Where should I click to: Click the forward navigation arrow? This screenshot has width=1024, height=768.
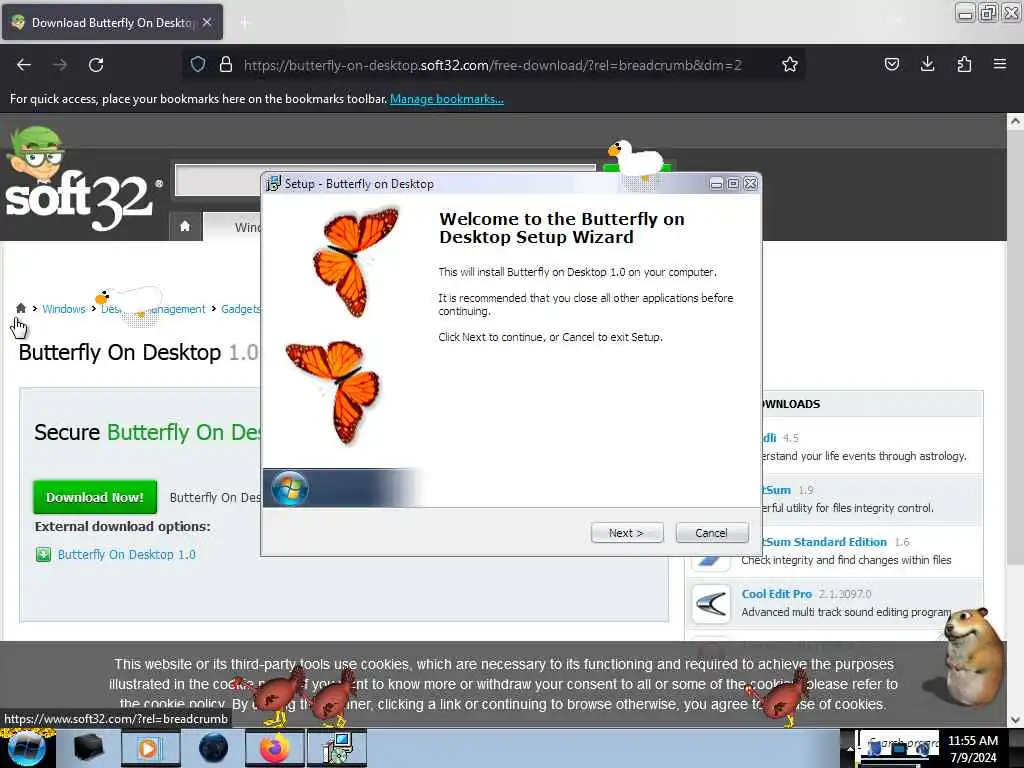(x=60, y=65)
